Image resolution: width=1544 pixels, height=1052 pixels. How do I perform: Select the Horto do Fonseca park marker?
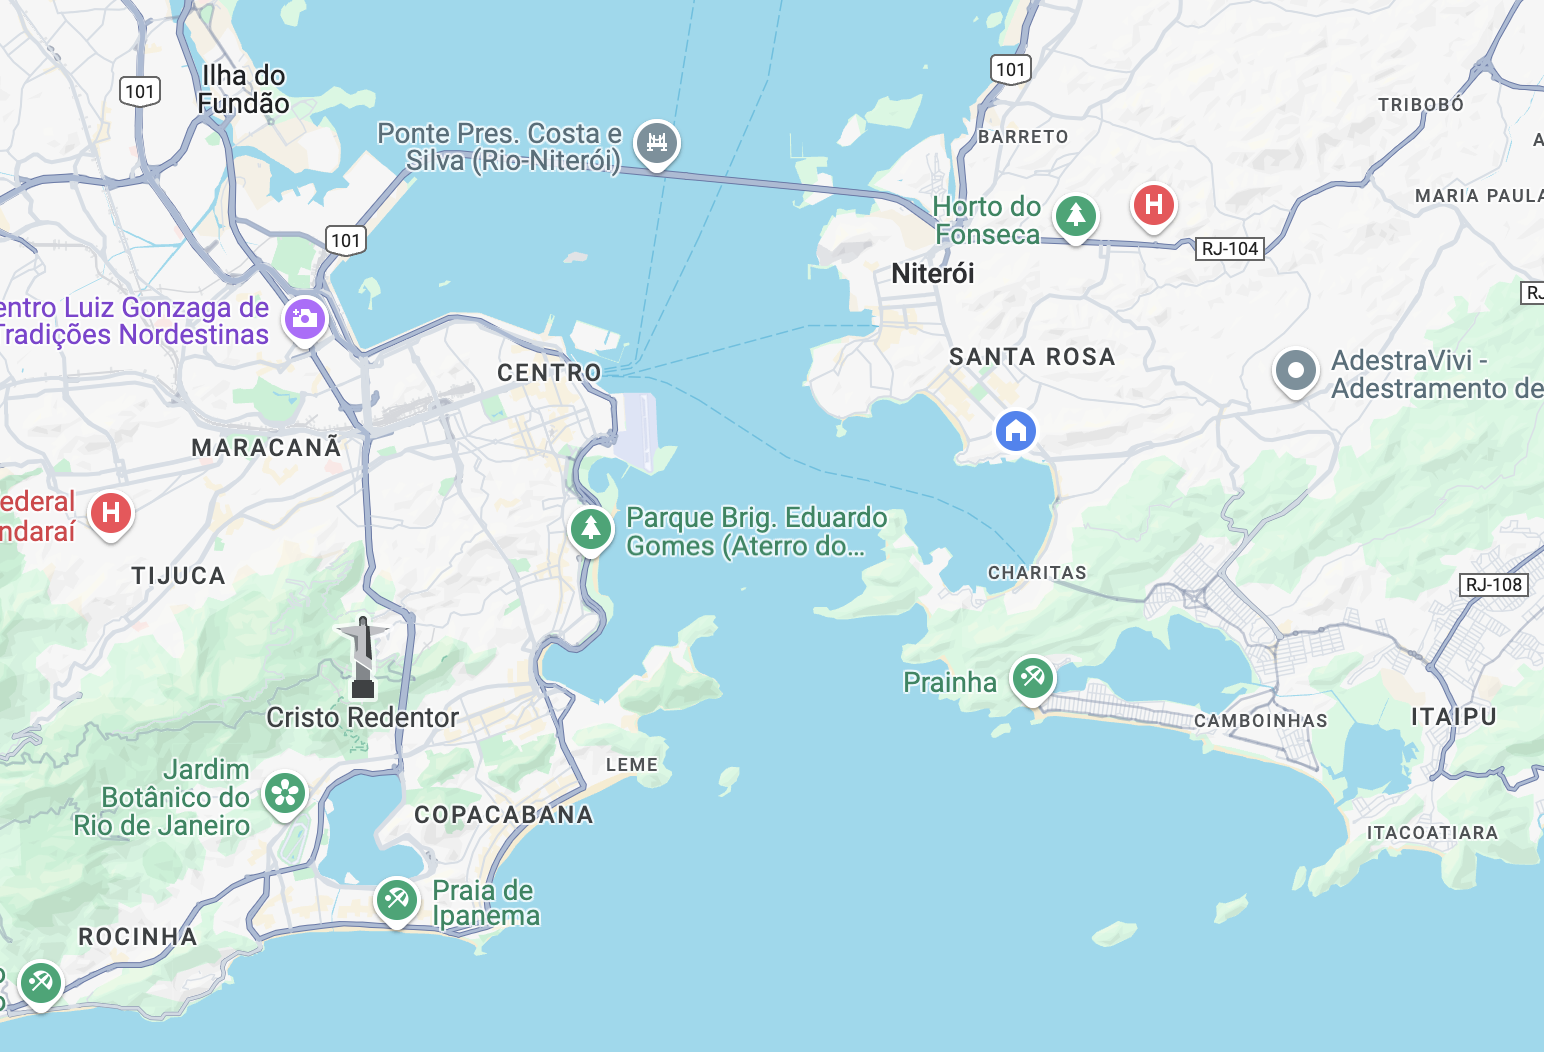click(x=1075, y=217)
